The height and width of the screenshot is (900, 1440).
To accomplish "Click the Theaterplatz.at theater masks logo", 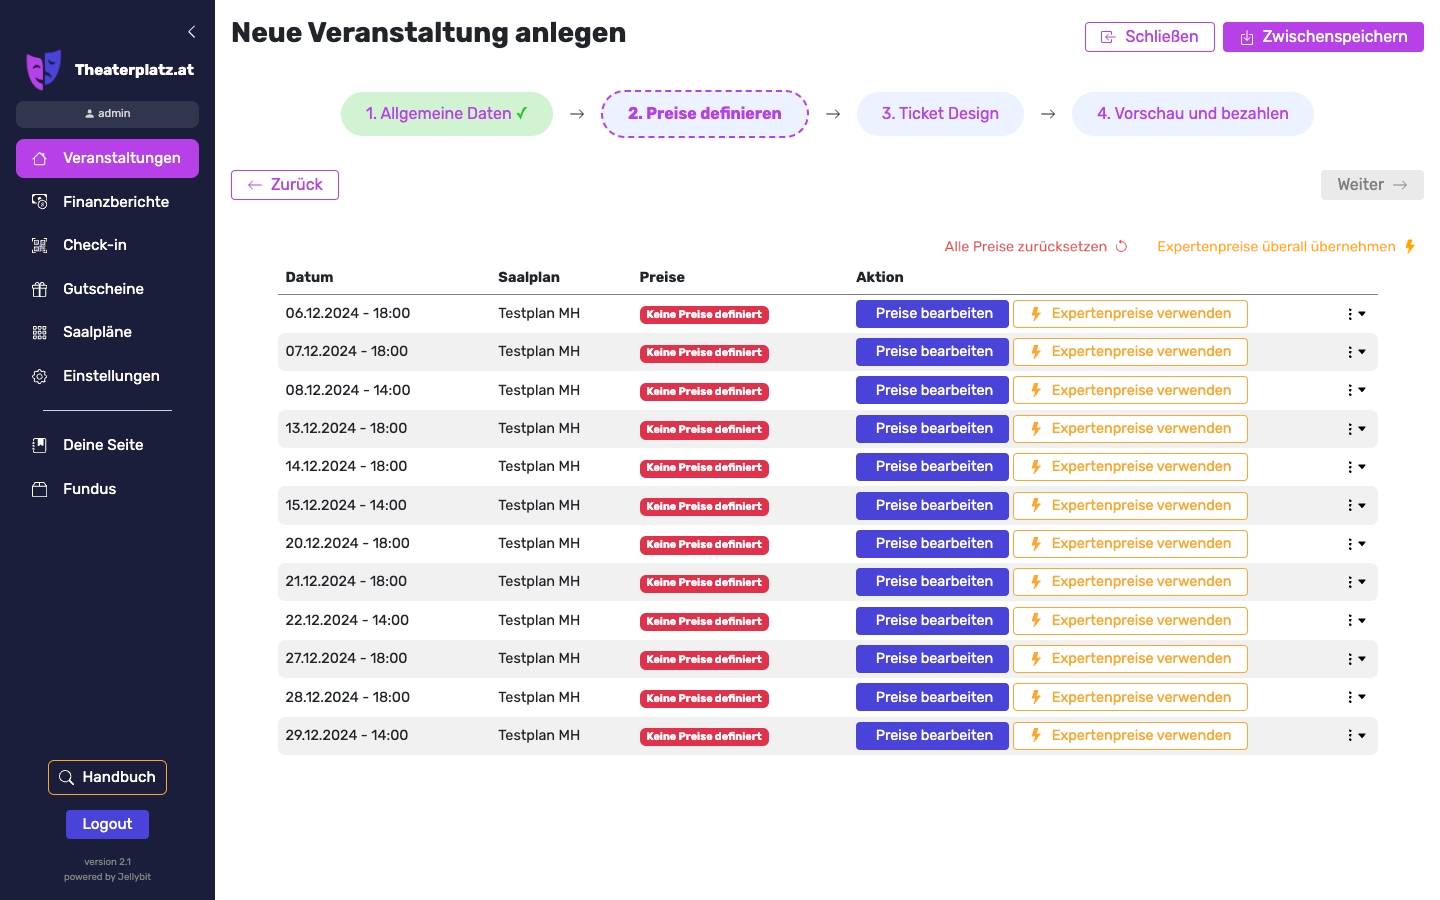I will point(43,69).
